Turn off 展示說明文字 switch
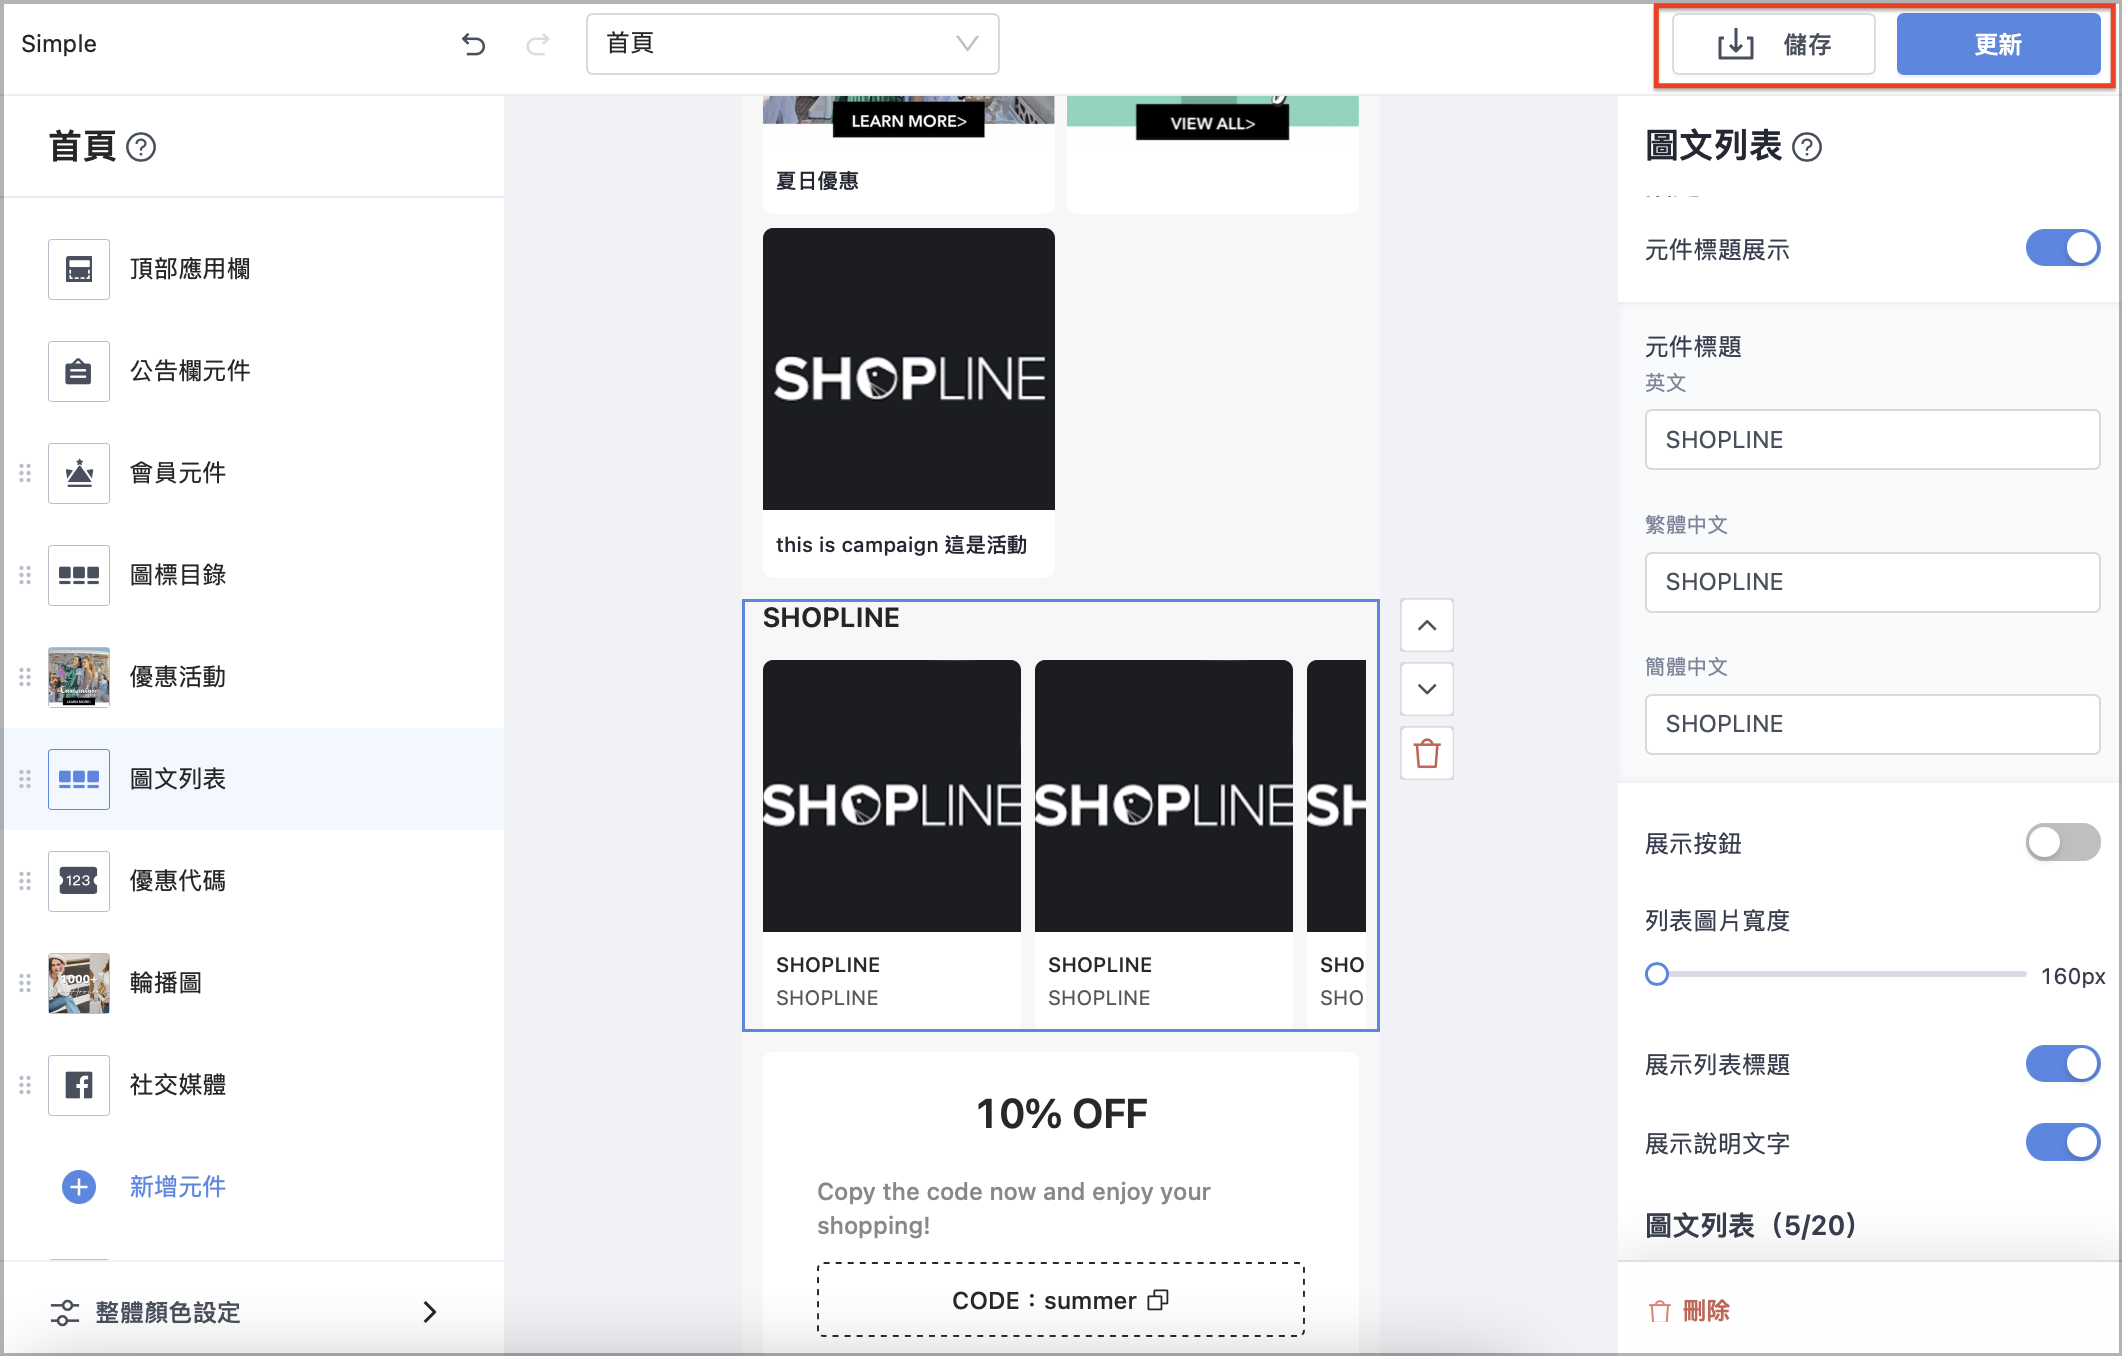 pyautogui.click(x=2062, y=1142)
